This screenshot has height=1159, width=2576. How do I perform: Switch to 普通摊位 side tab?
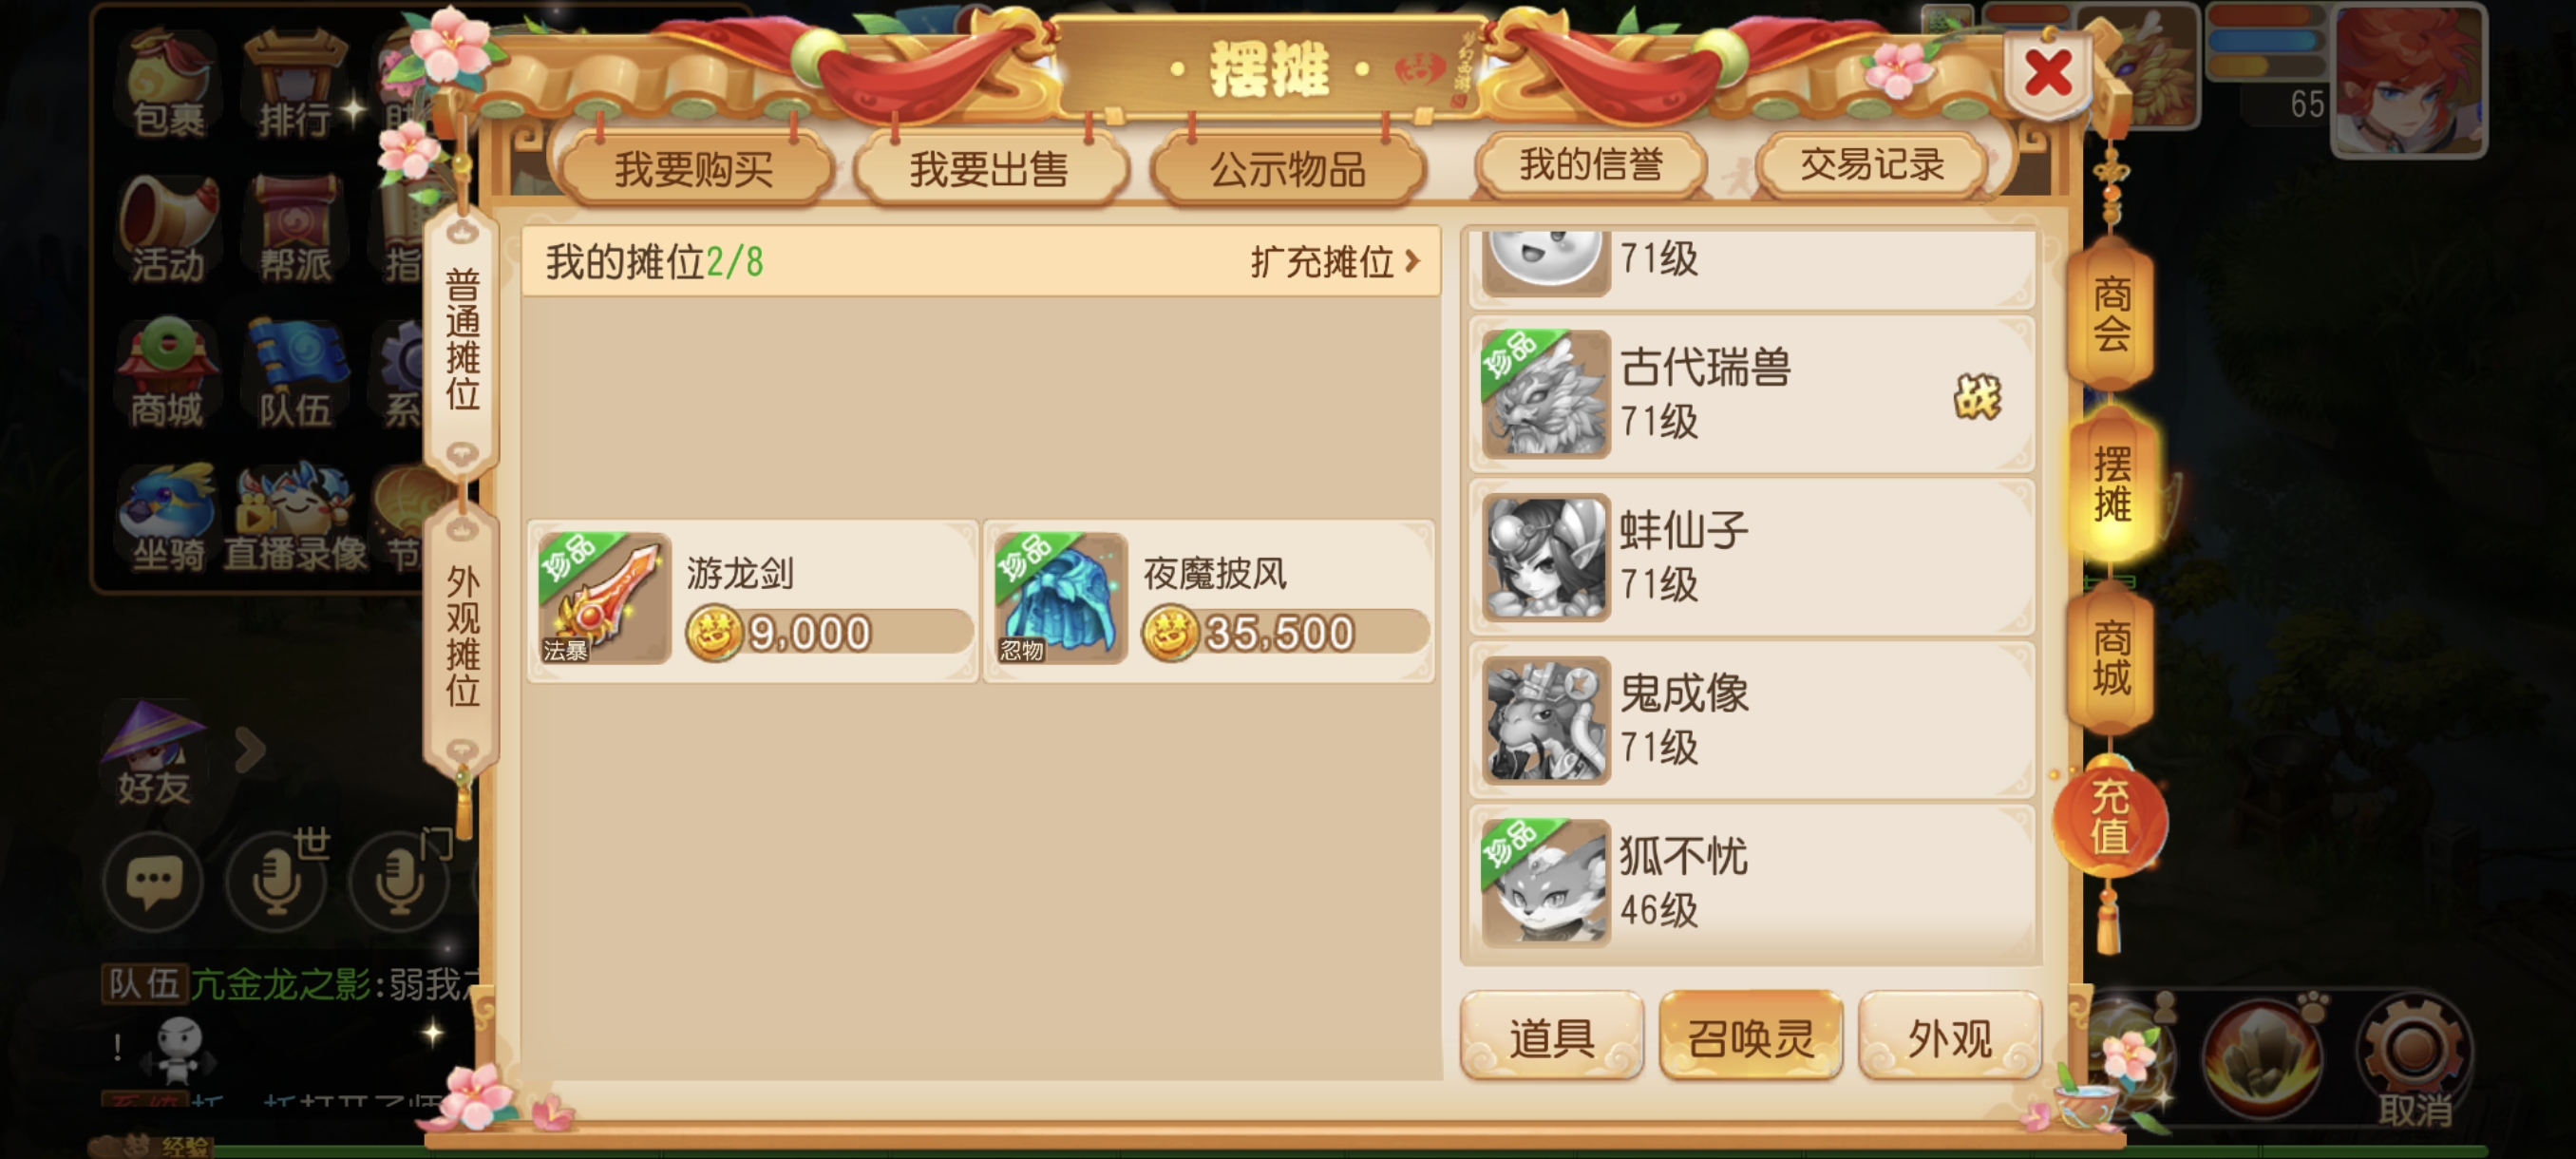462,340
